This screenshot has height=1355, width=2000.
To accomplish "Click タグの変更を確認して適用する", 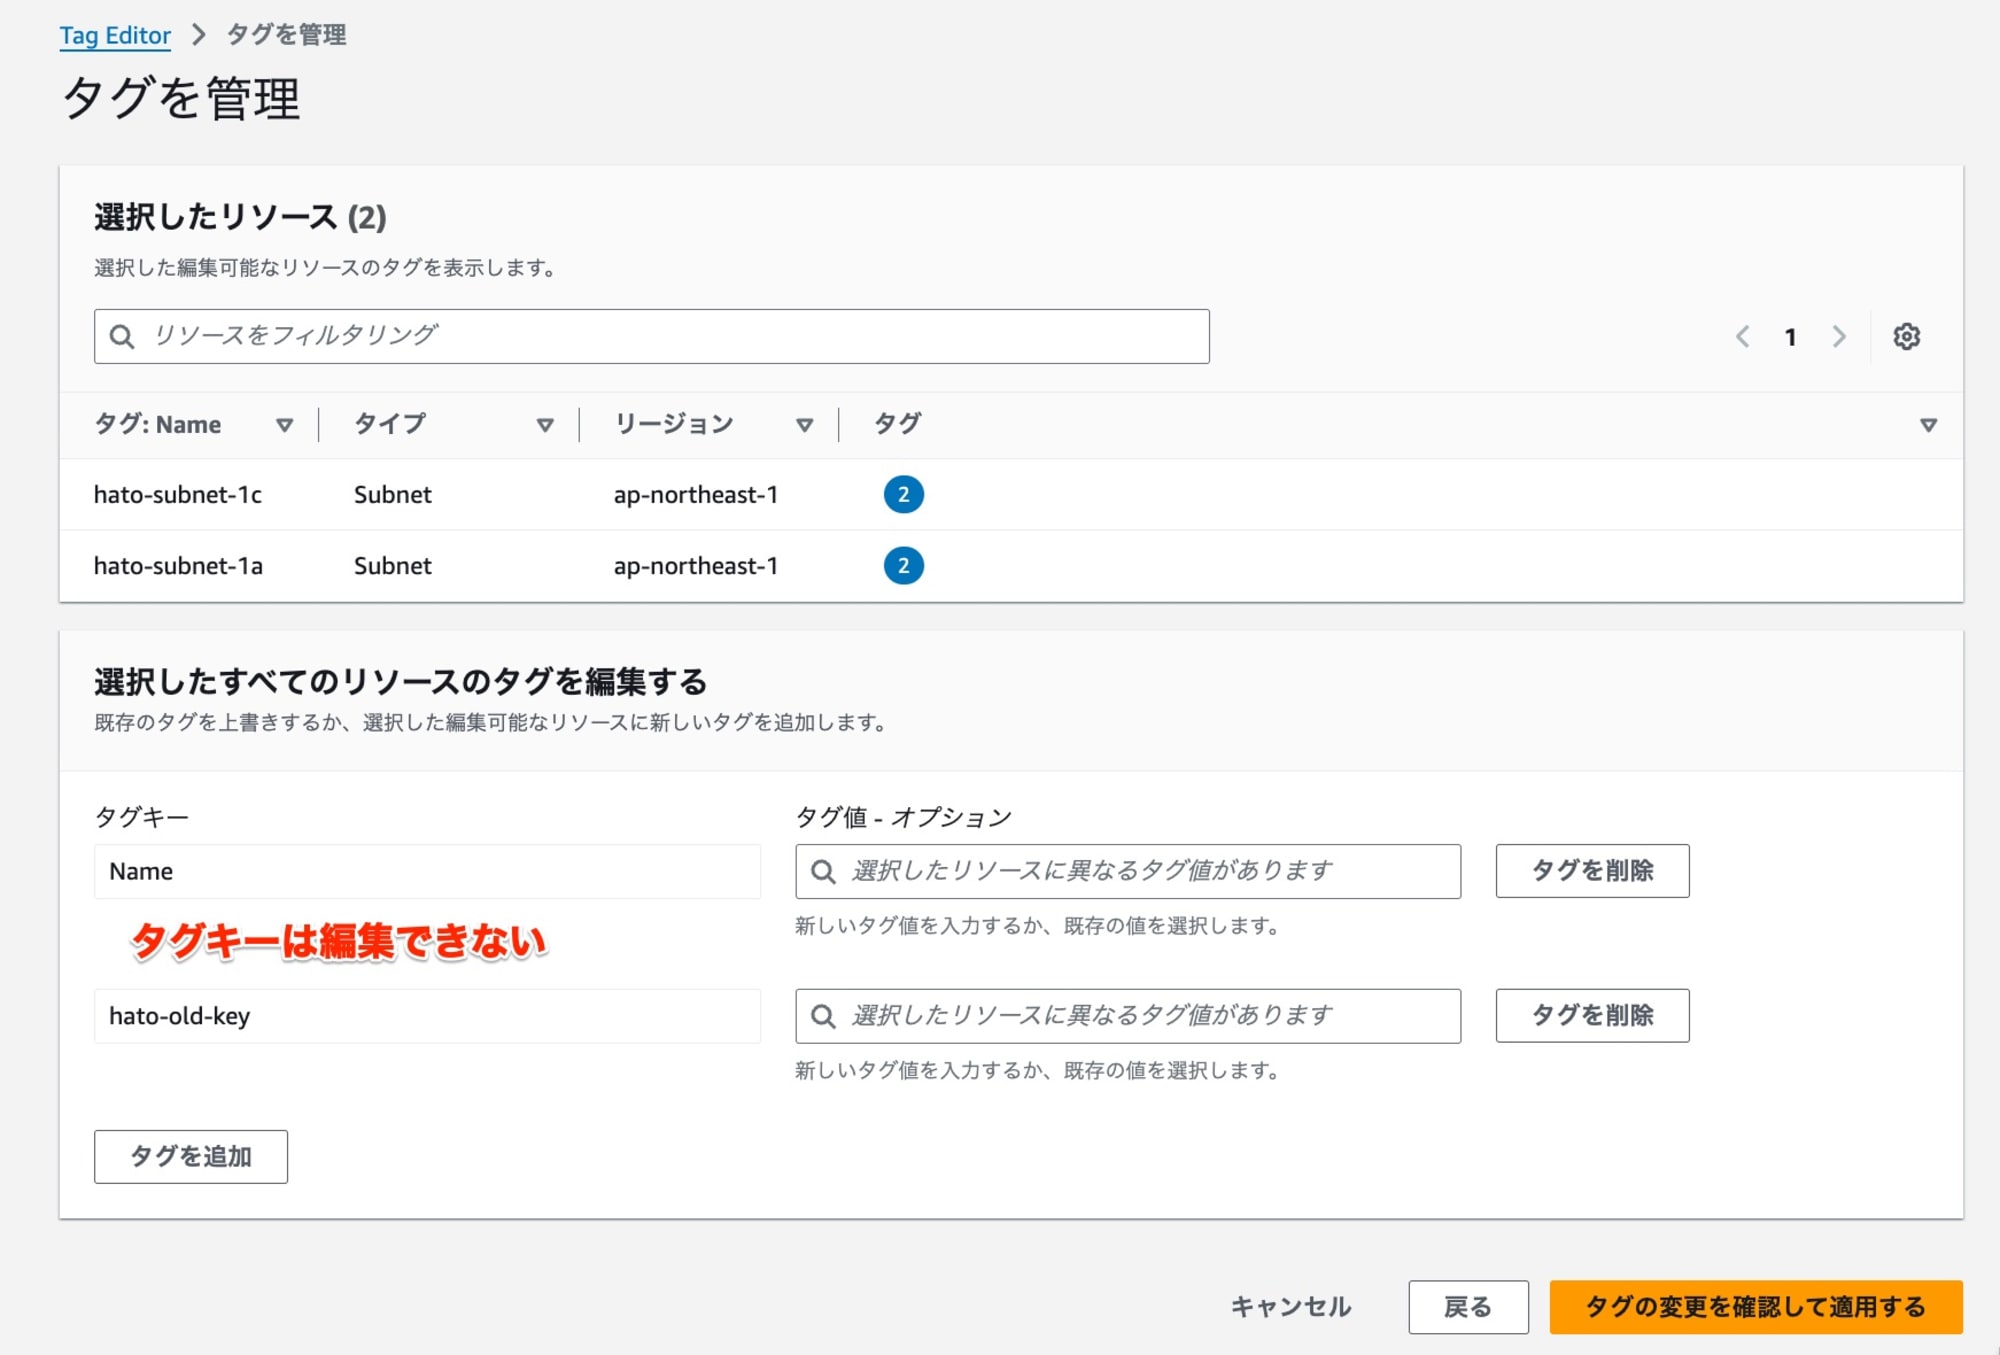I will [1756, 1307].
